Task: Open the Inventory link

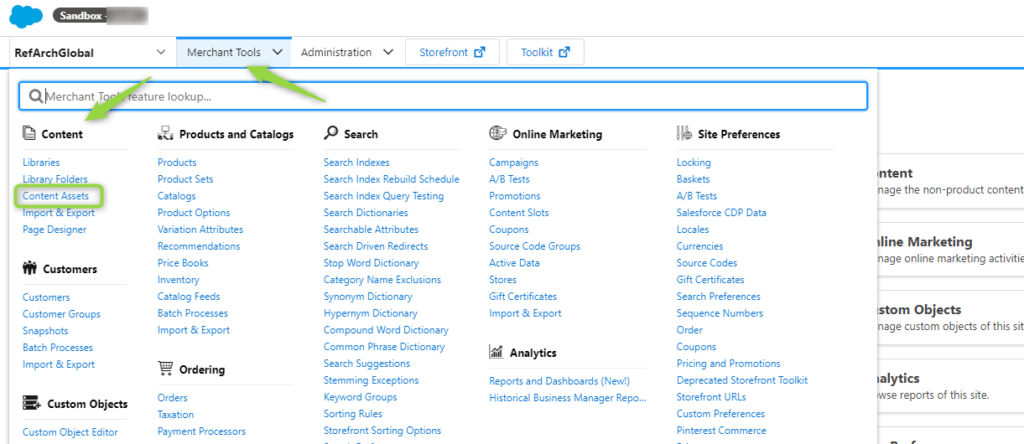Action: [x=178, y=279]
